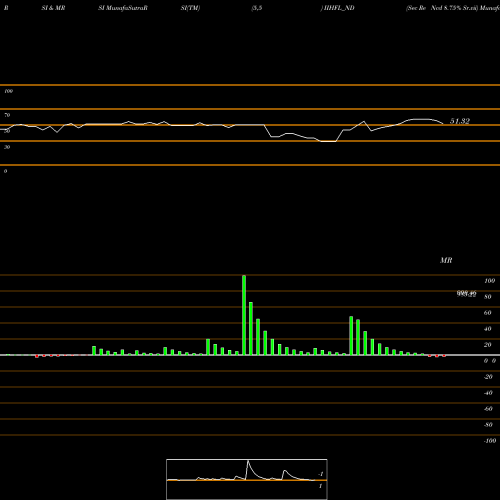
Task: Click the 'SI & MR' header text
Action: tap(53, 8)
